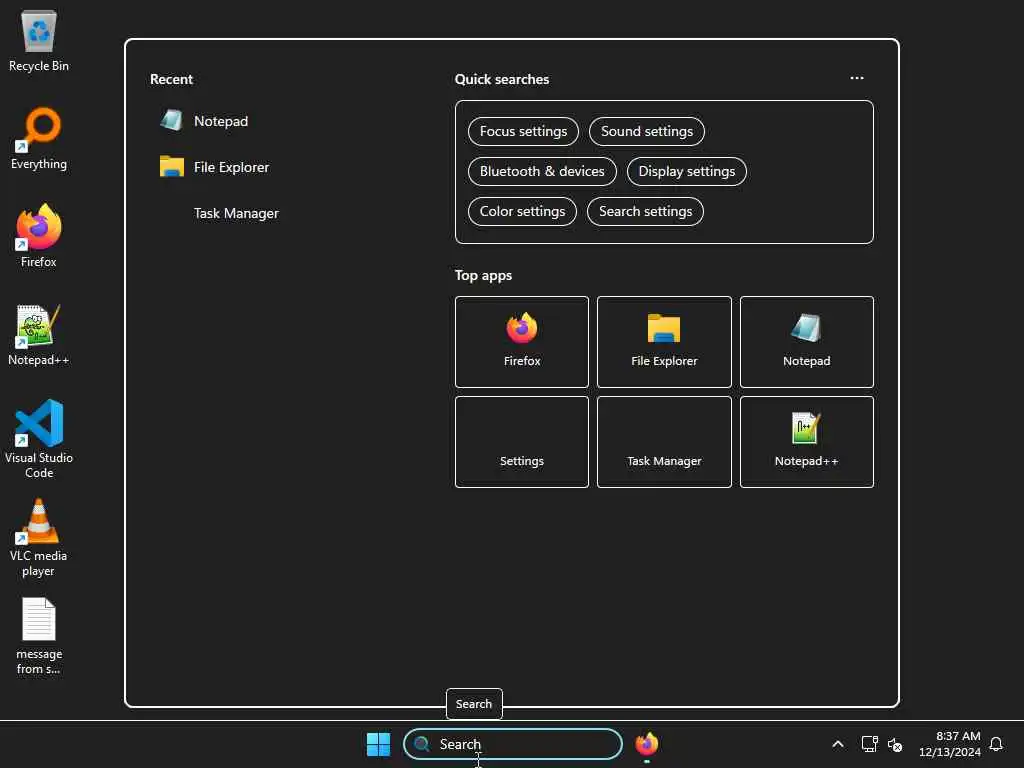Launch Notepad tile in Top apps

point(807,342)
